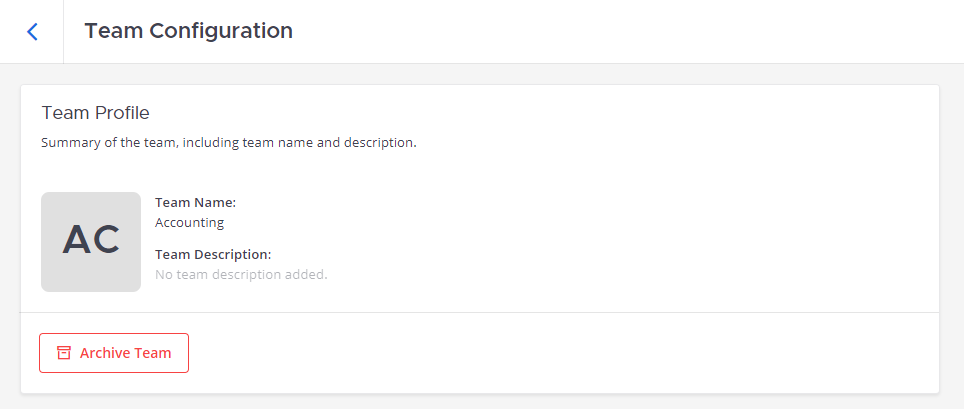The image size is (964, 409).
Task: Click the Team Name label
Action: click(x=195, y=203)
